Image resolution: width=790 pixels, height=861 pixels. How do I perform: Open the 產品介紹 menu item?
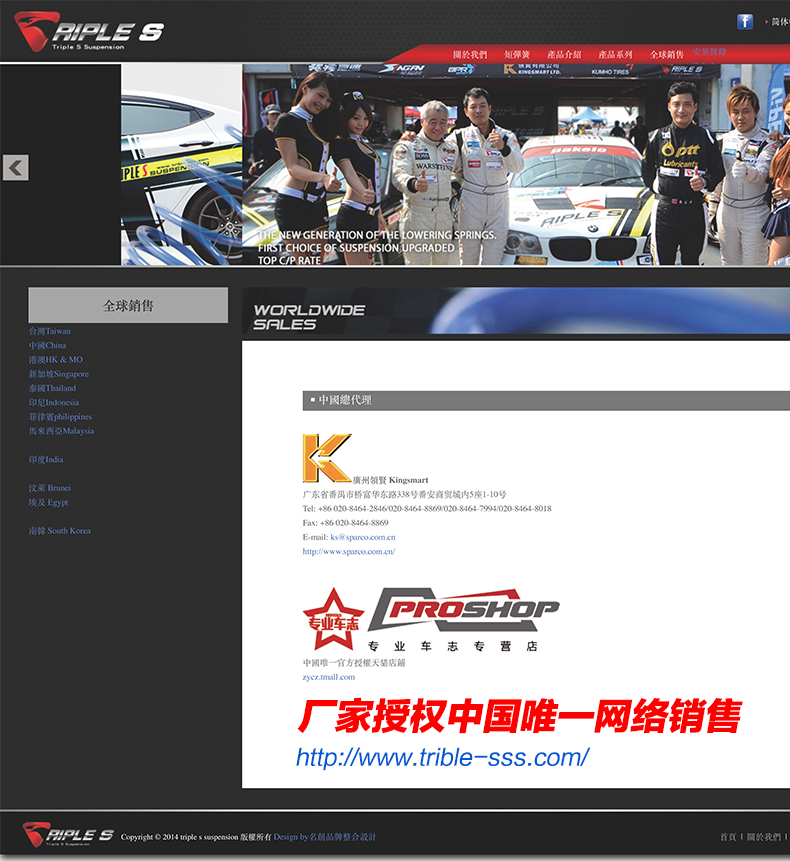coord(564,54)
